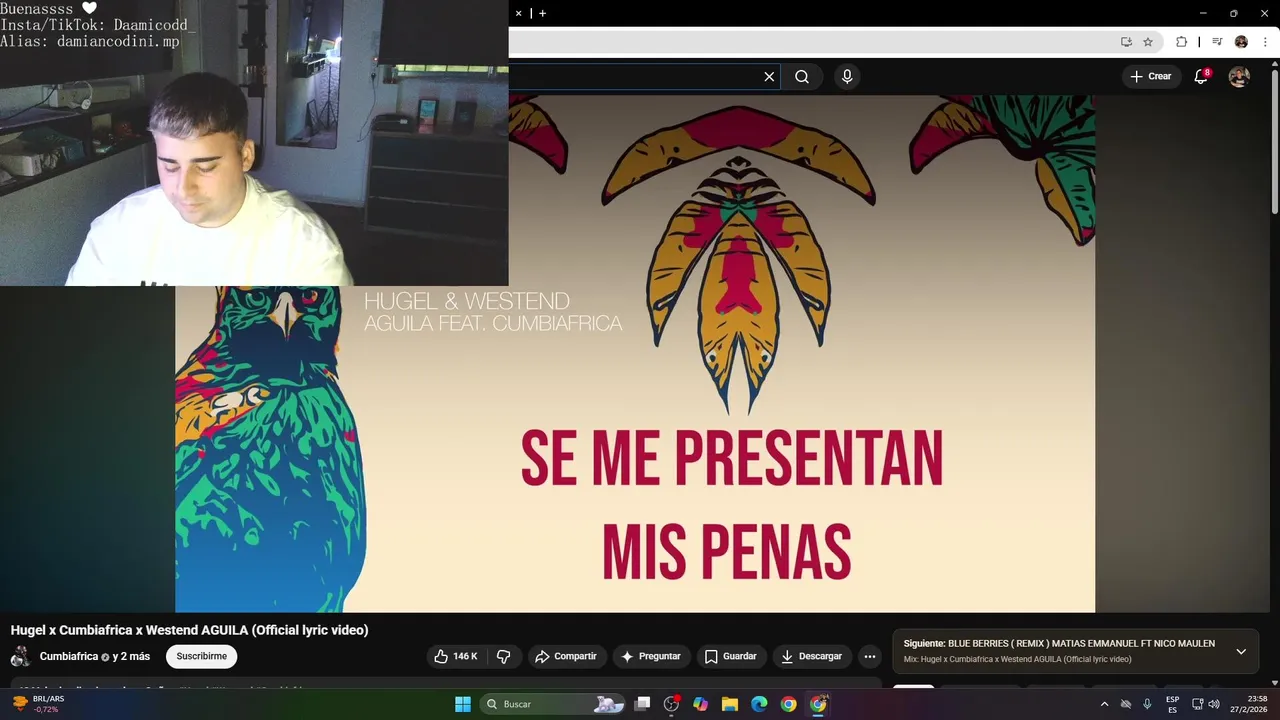Image resolution: width=1280 pixels, height=720 pixels.
Task: Share the video with Compartir
Action: [x=566, y=657]
